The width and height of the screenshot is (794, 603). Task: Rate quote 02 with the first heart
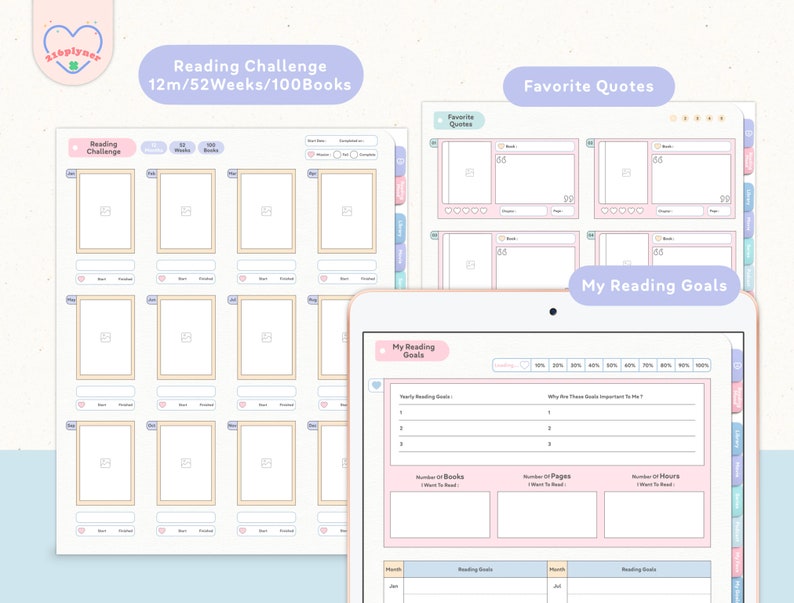[605, 211]
